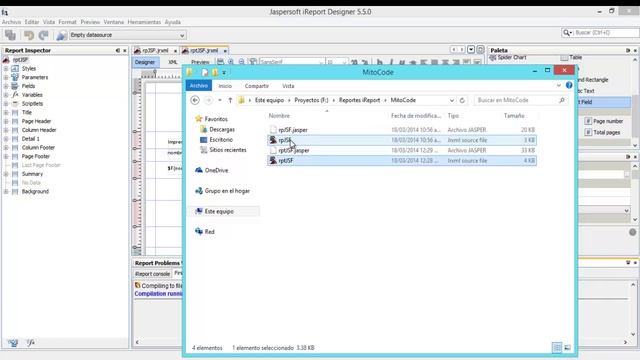The image size is (640, 360).
Task: Zoom in the report designer
Action: click(231, 62)
